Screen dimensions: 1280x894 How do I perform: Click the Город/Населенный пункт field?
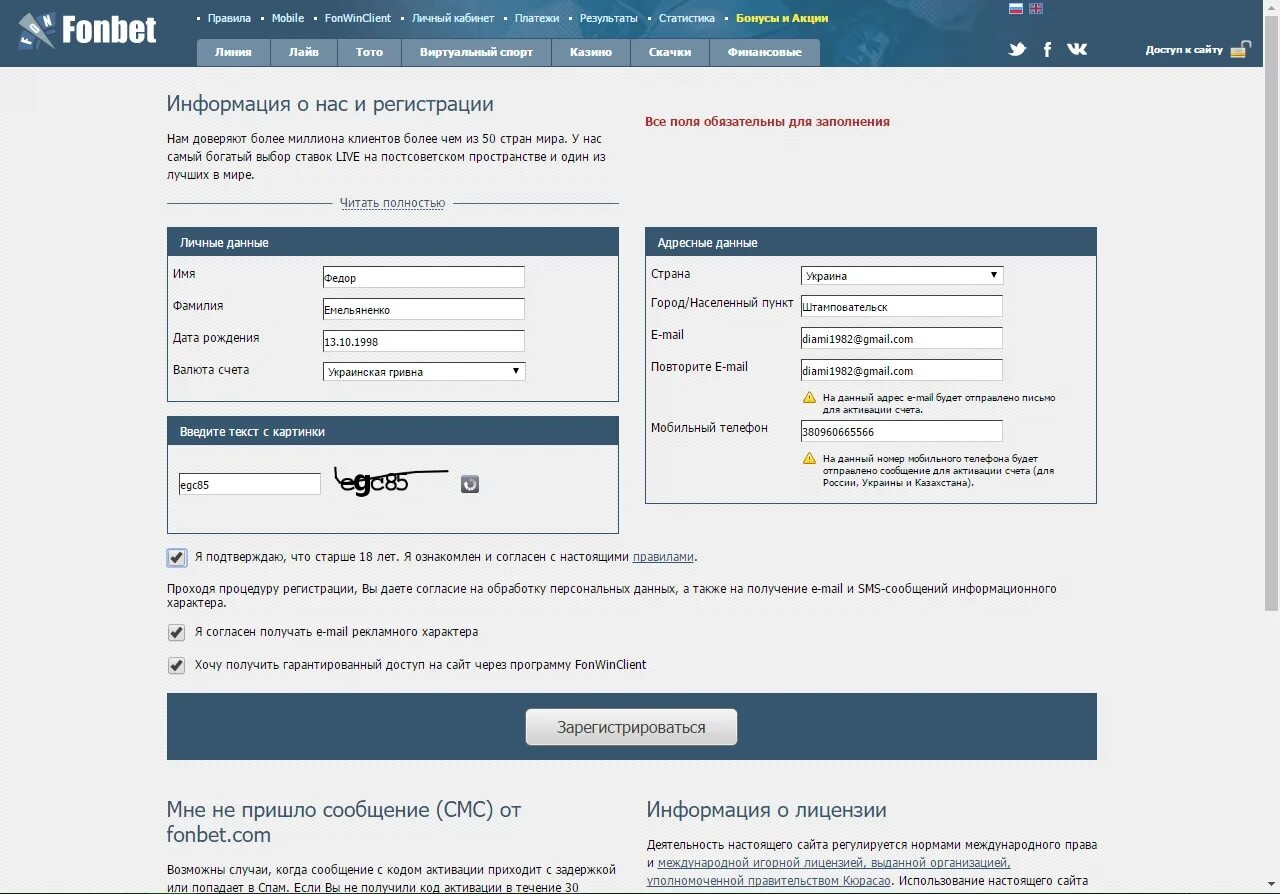click(902, 306)
